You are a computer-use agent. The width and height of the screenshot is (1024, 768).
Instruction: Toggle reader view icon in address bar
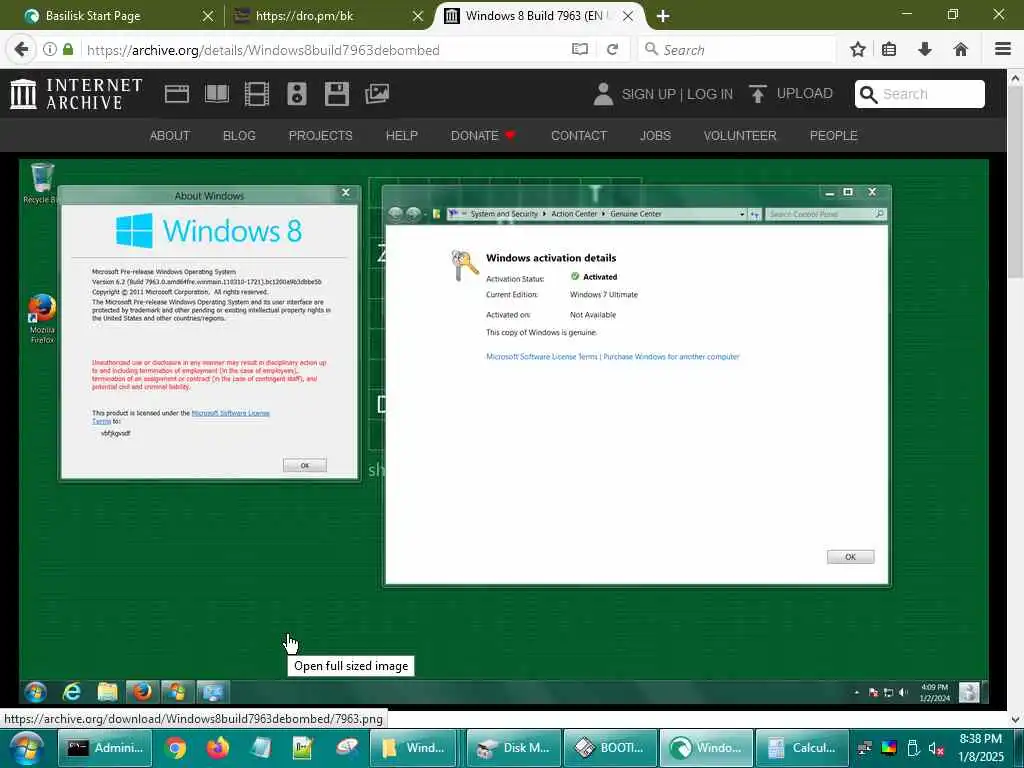579,50
